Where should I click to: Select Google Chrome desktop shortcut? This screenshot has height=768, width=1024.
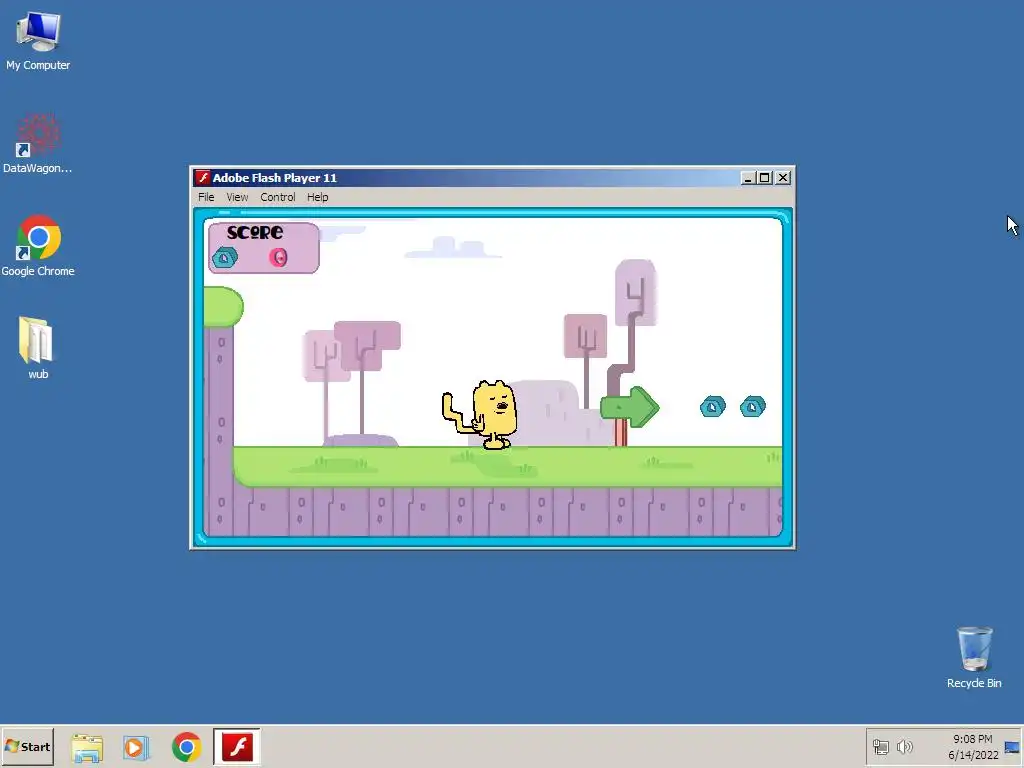pyautogui.click(x=38, y=246)
